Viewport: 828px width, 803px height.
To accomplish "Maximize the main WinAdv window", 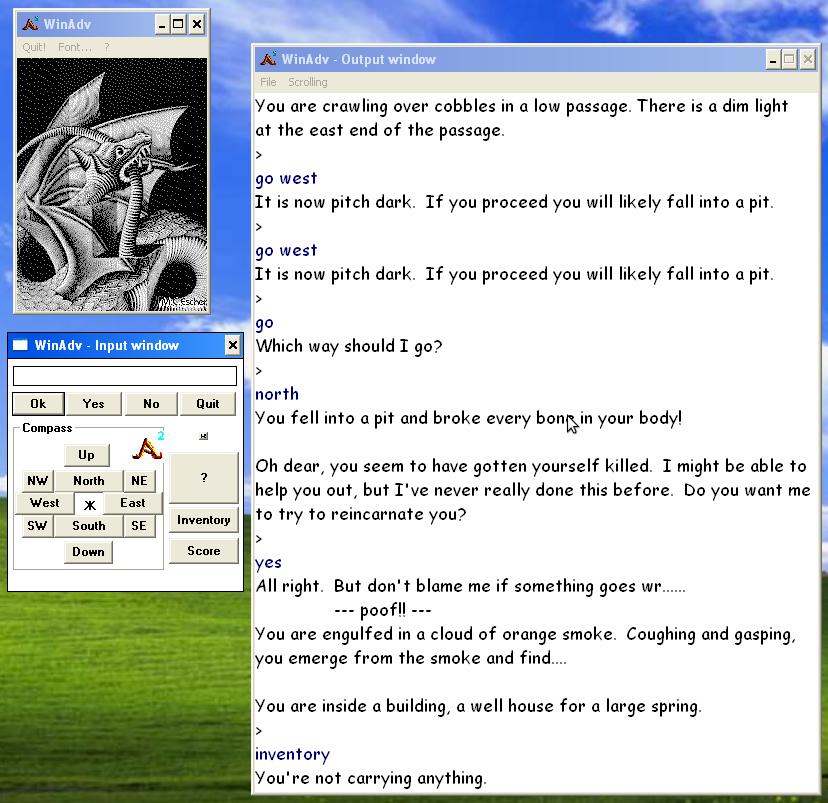I will [178, 24].
